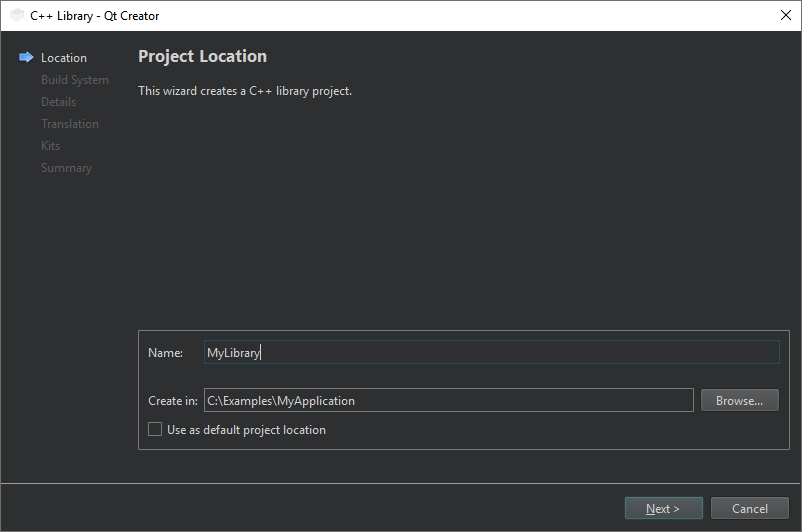Go to the Details wizard step
This screenshot has height=532, width=802.
pyautogui.click(x=58, y=102)
